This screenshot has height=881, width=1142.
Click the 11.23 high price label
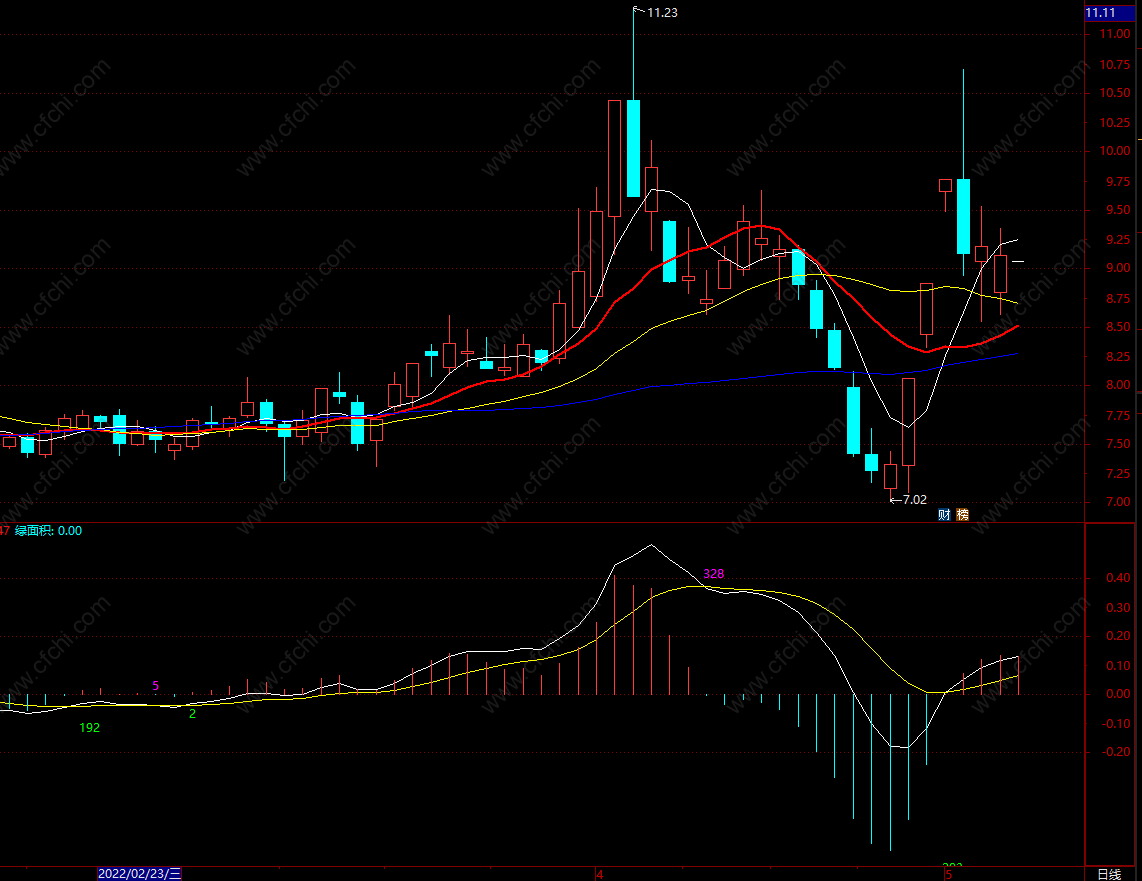pos(662,12)
